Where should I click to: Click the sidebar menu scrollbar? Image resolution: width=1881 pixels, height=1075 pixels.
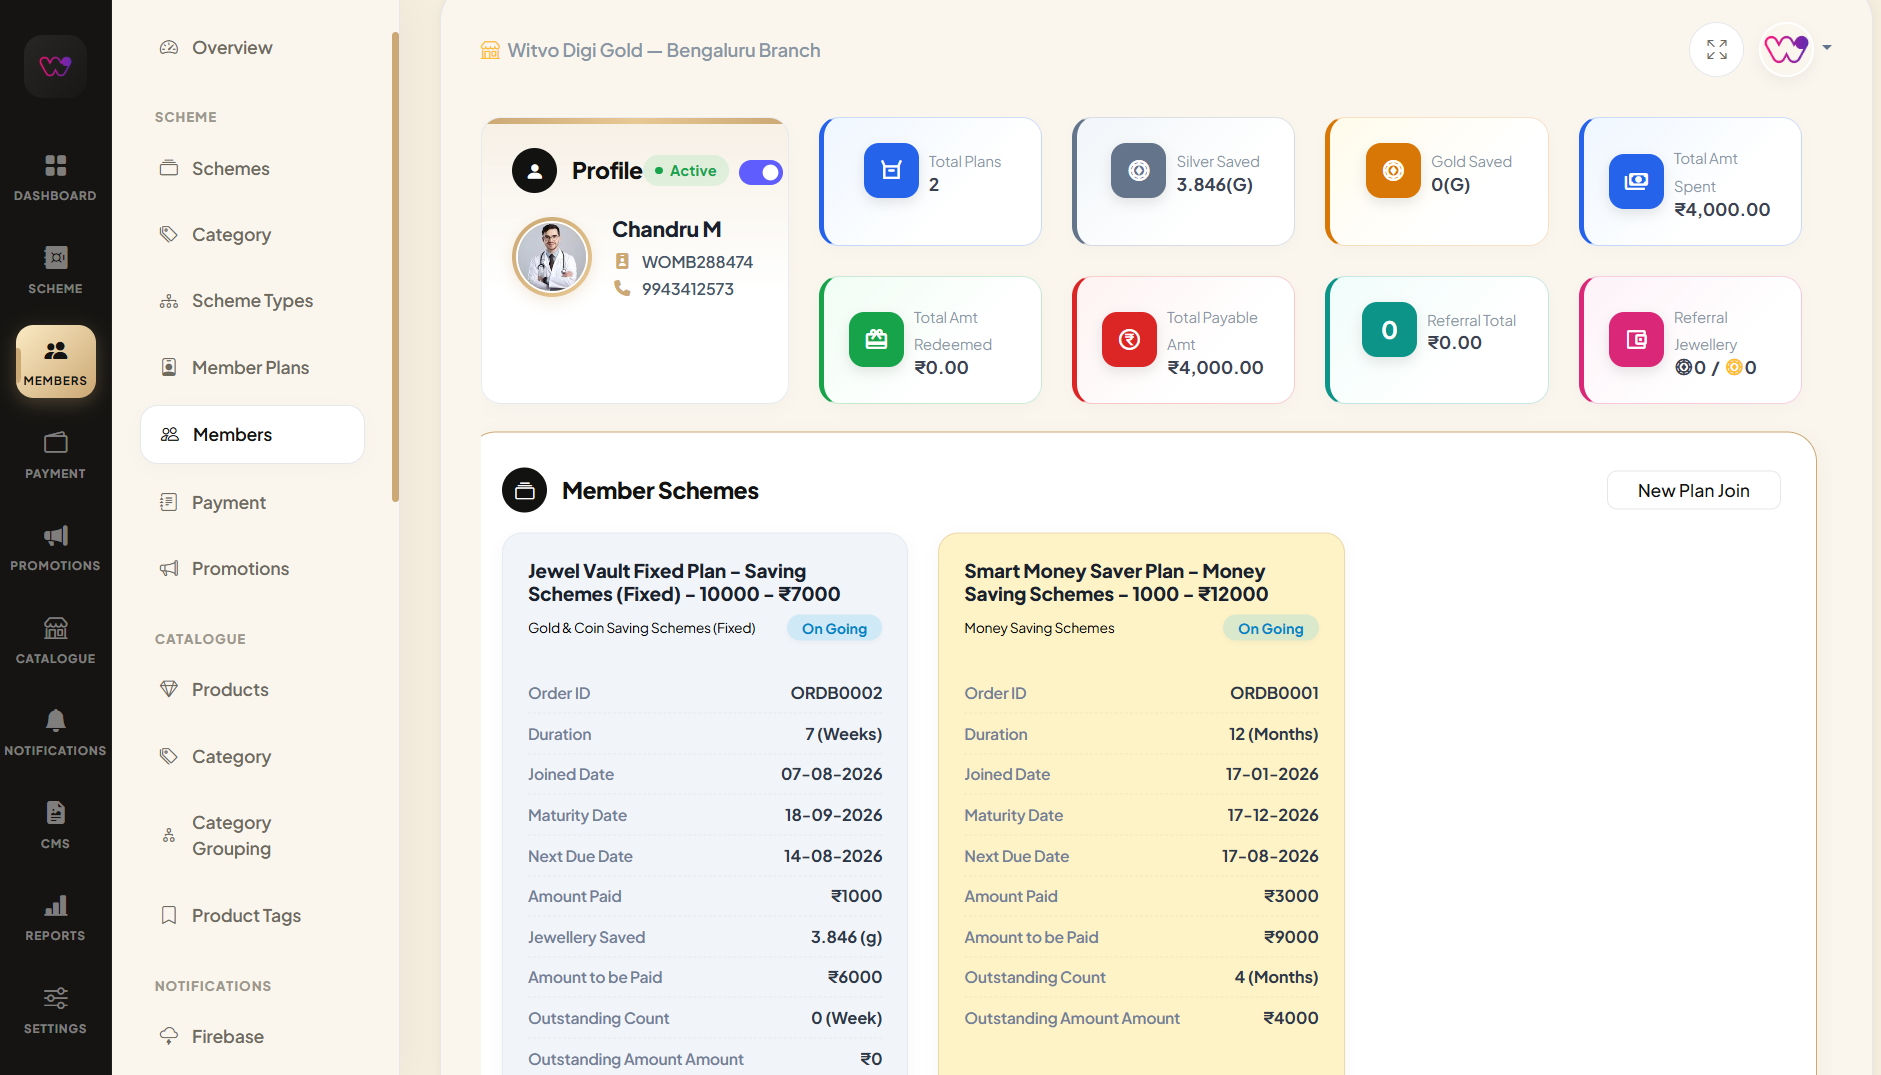pos(395,267)
